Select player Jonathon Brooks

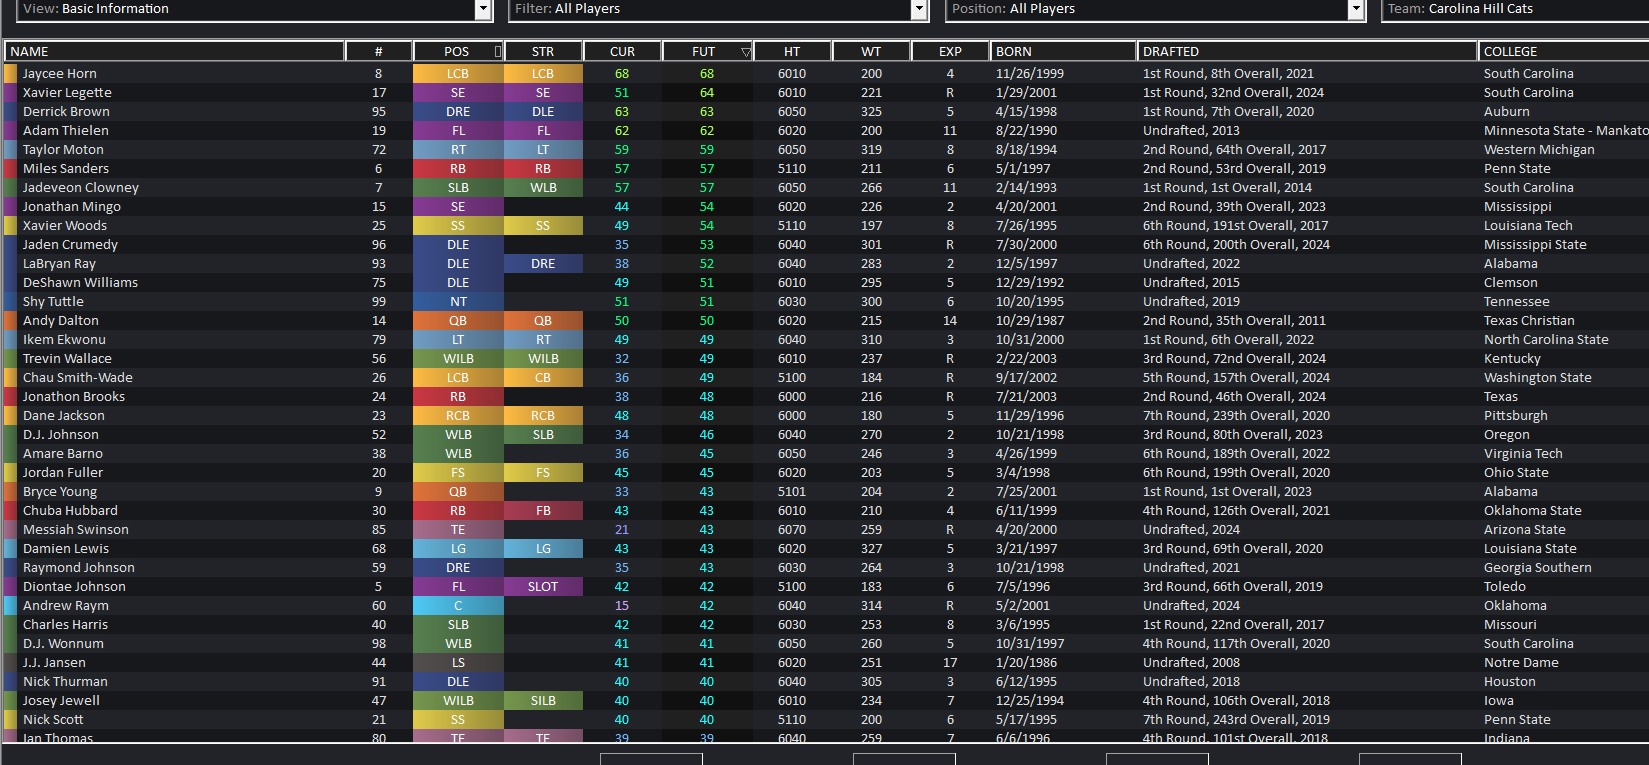(x=74, y=396)
